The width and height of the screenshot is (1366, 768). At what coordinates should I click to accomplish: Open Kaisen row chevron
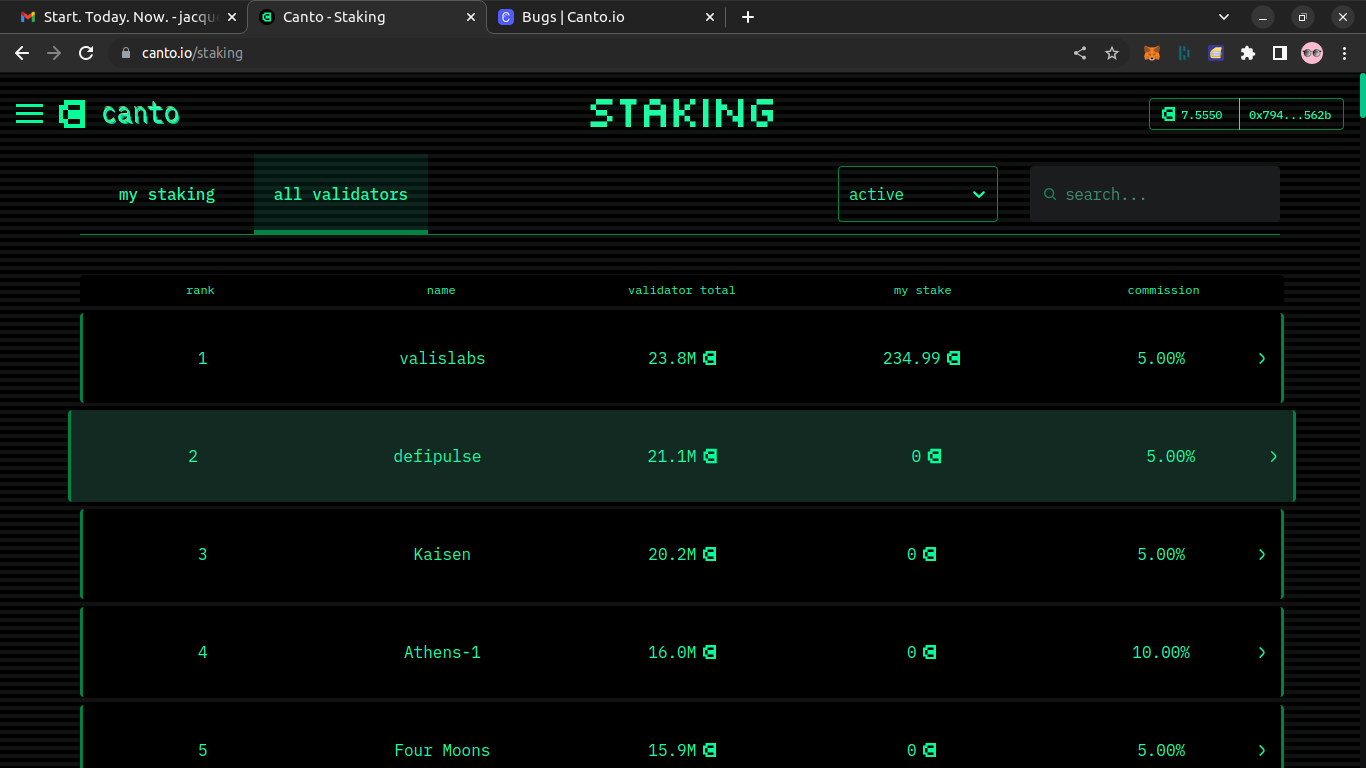[1262, 554]
